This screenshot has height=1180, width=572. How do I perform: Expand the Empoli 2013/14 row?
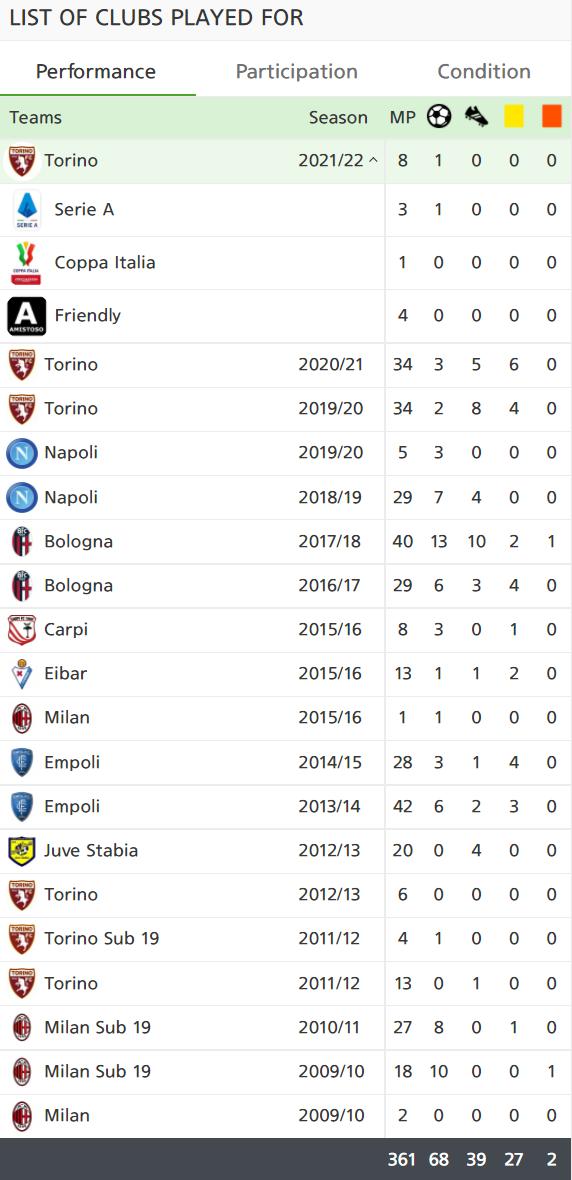[286, 807]
